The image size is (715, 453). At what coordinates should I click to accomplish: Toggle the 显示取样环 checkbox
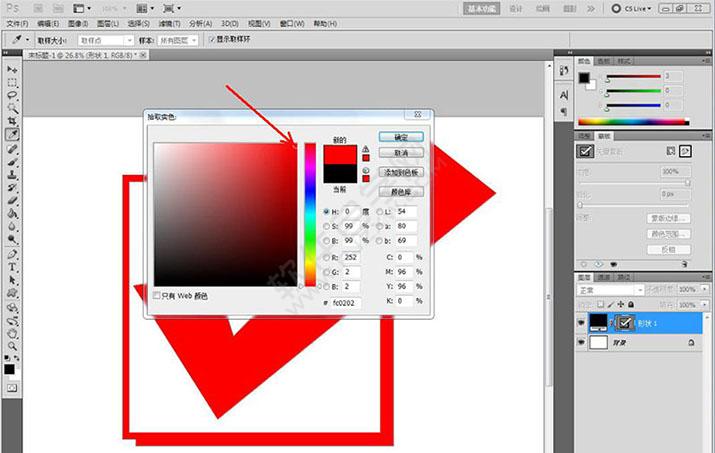point(212,40)
